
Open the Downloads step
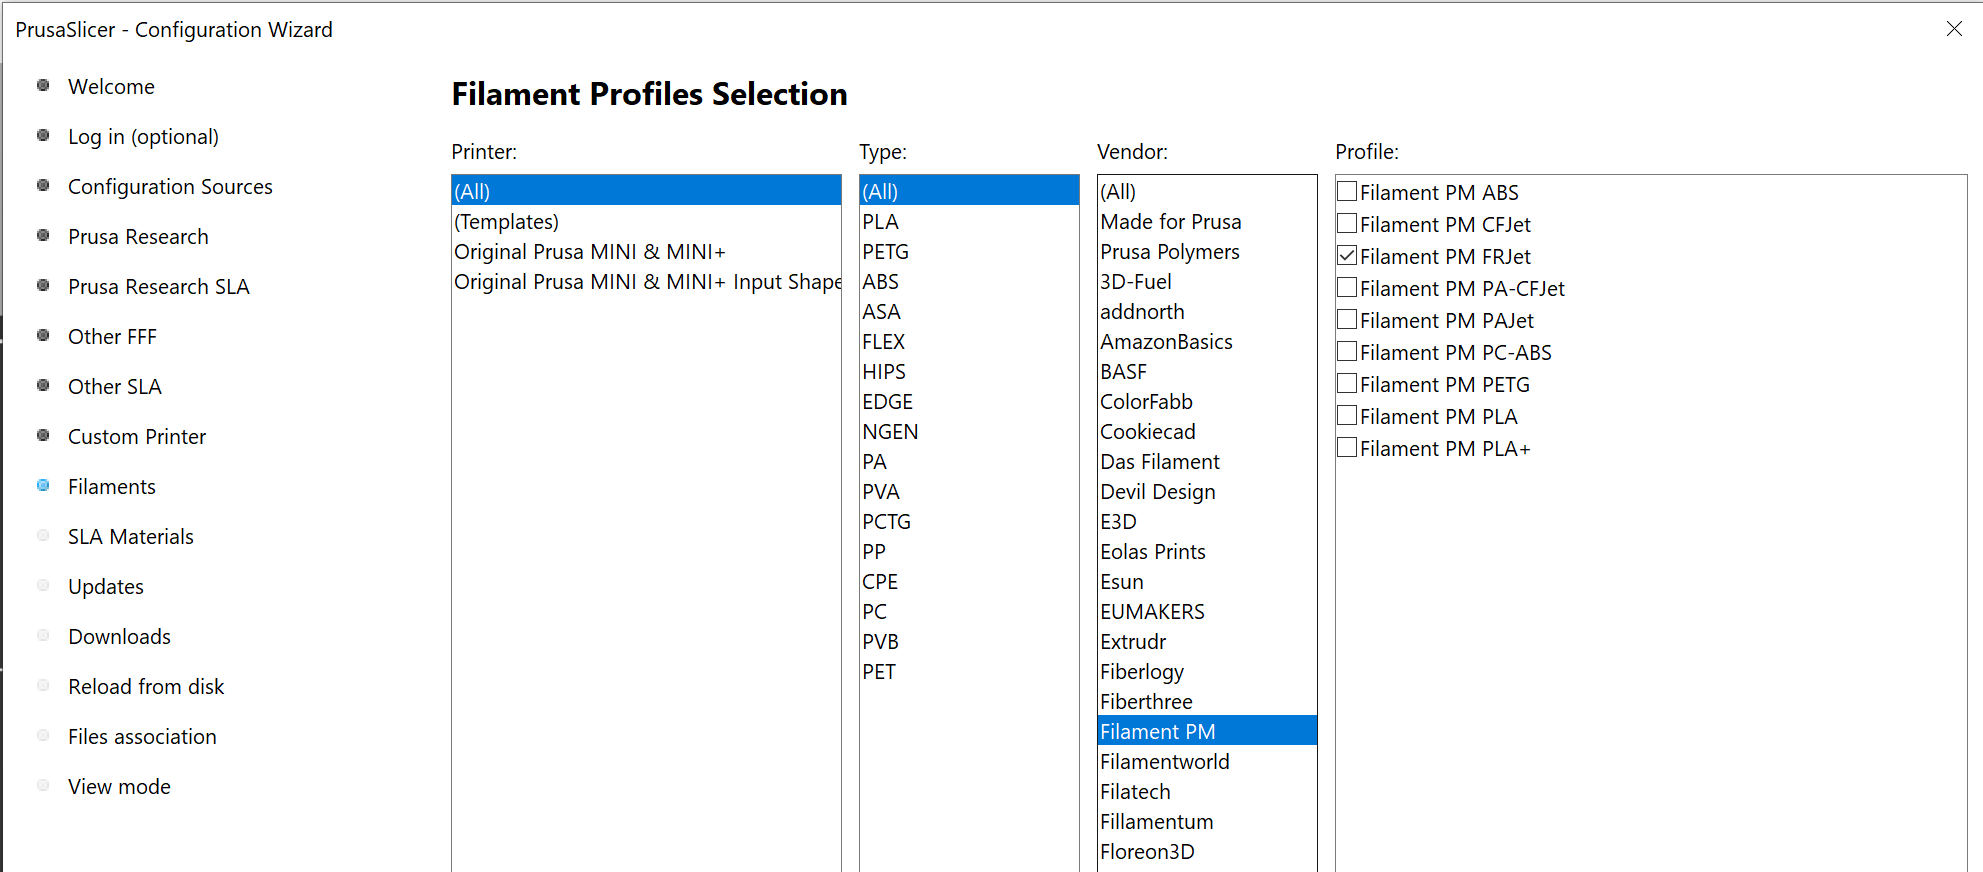pyautogui.click(x=119, y=637)
